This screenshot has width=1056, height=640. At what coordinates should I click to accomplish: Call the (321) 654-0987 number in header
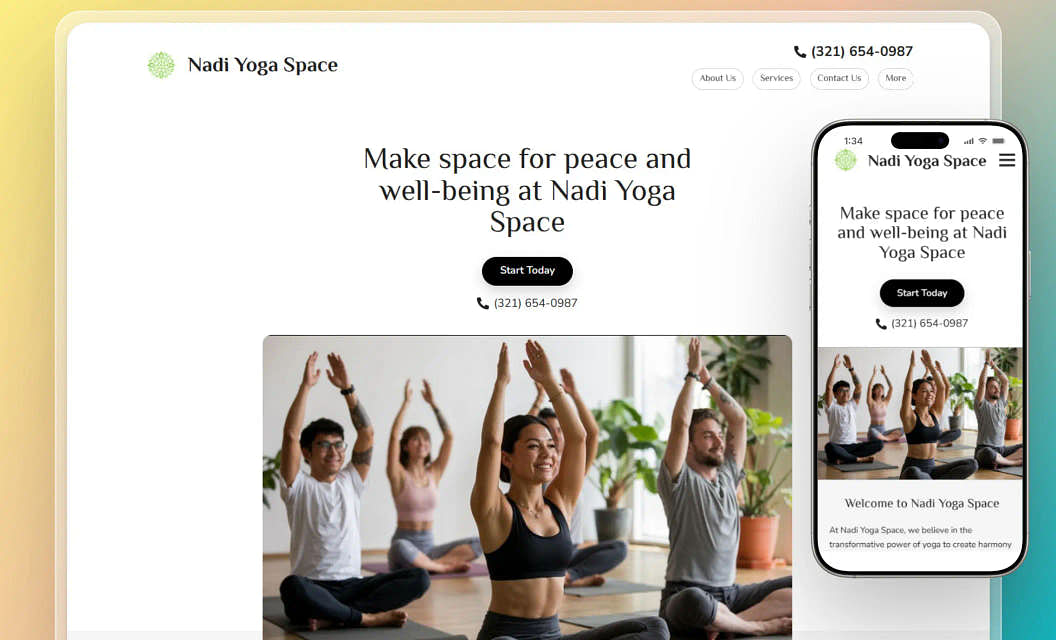(862, 52)
